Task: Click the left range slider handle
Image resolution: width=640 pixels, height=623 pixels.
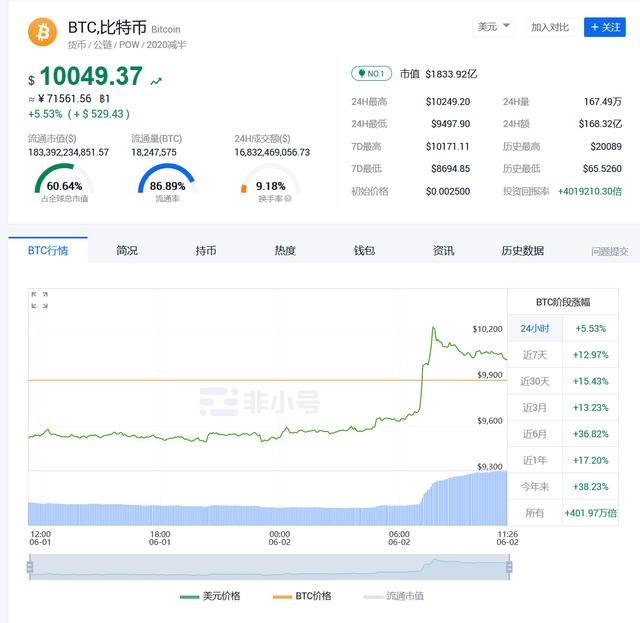Action: coord(30,567)
